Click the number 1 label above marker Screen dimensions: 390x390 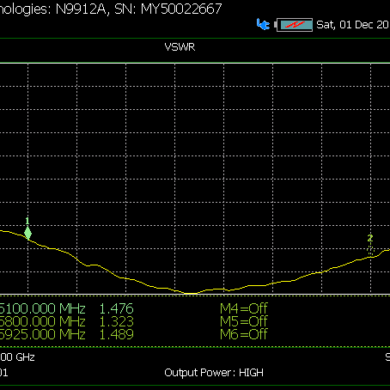pyautogui.click(x=27, y=221)
